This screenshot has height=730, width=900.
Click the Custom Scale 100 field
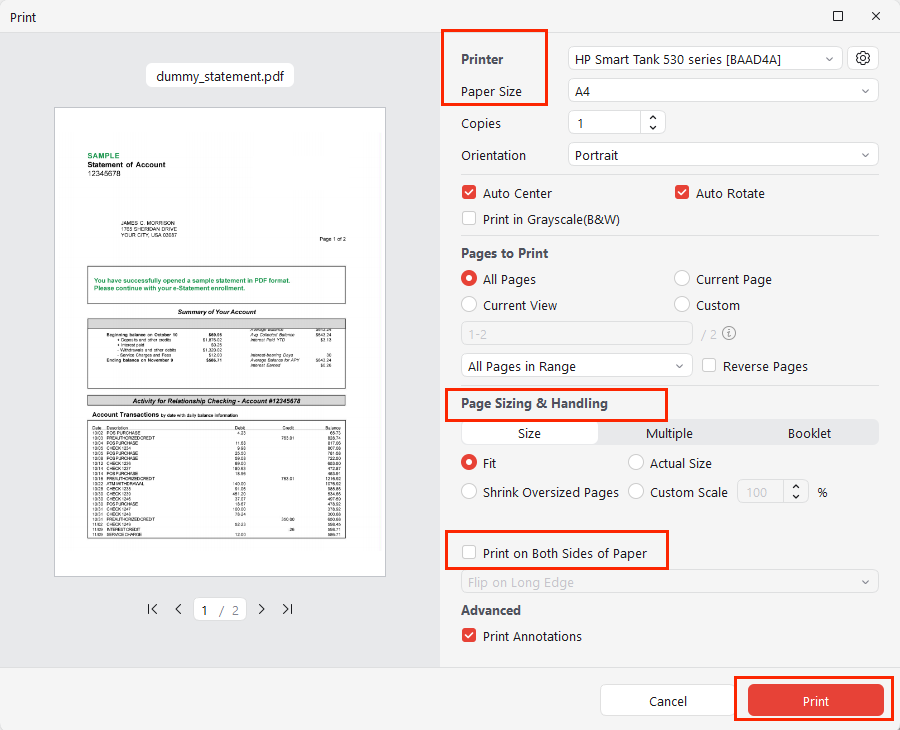pos(761,492)
